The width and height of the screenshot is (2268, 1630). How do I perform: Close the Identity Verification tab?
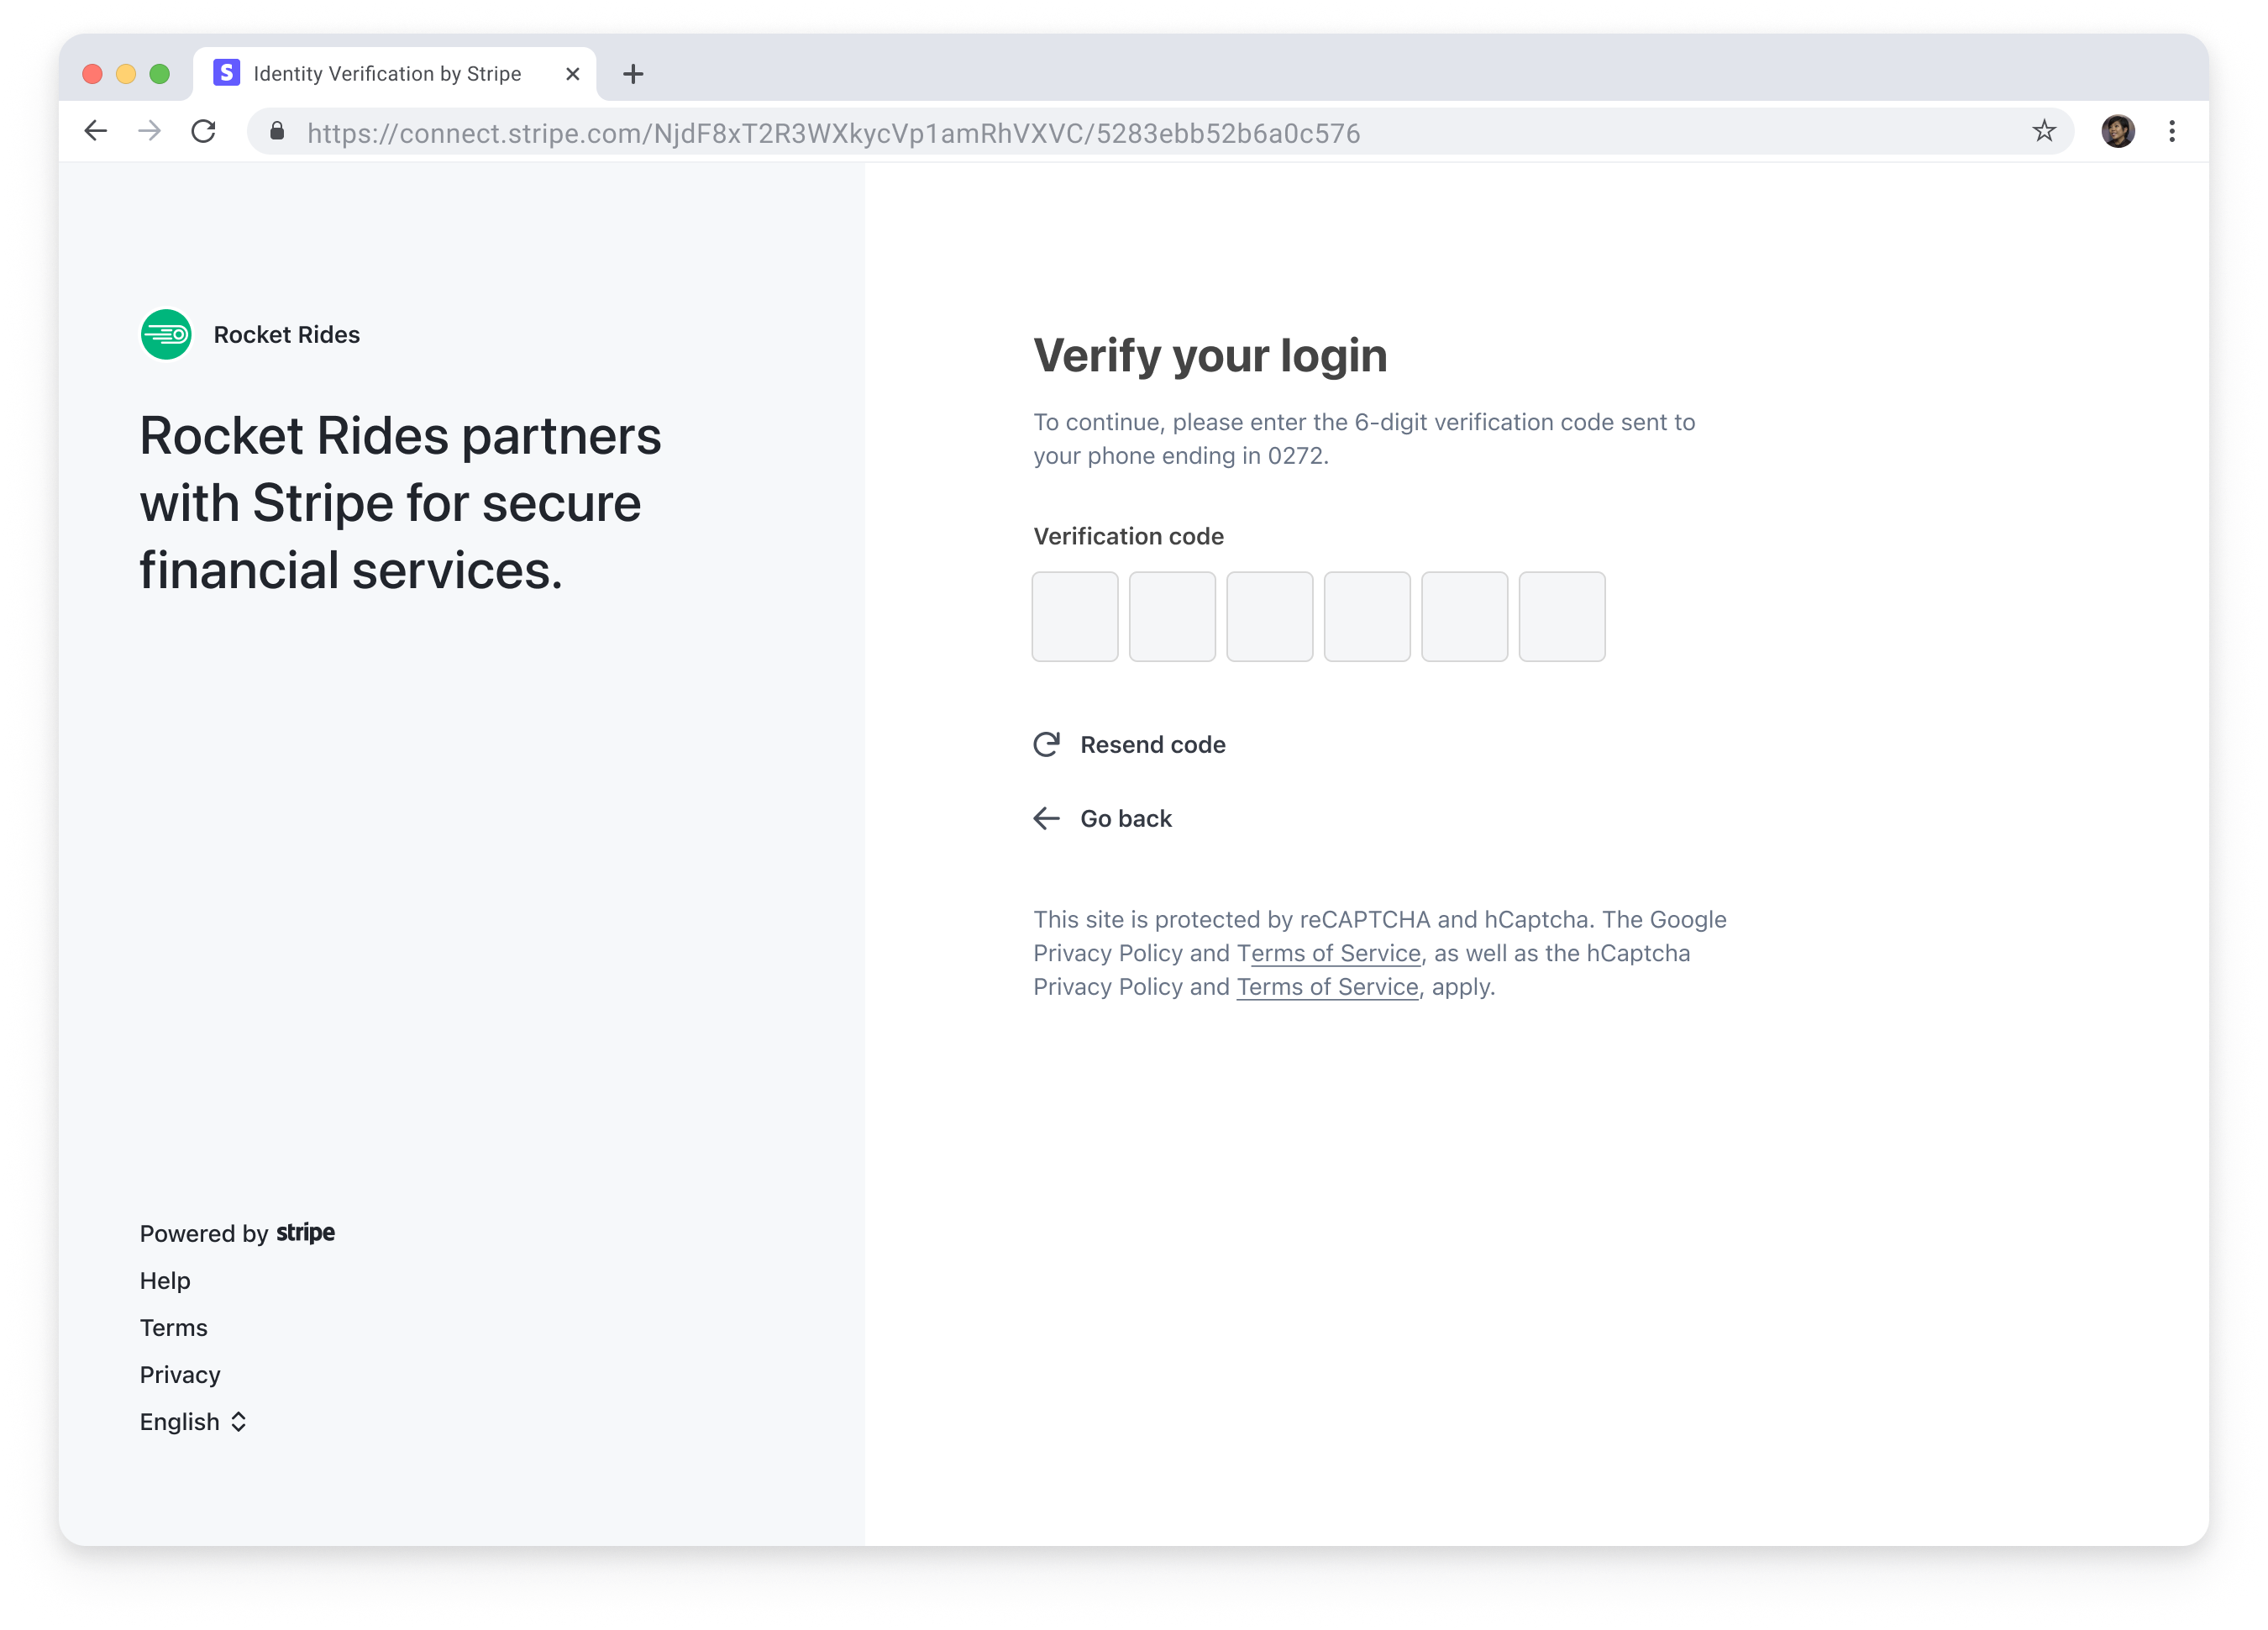click(572, 74)
